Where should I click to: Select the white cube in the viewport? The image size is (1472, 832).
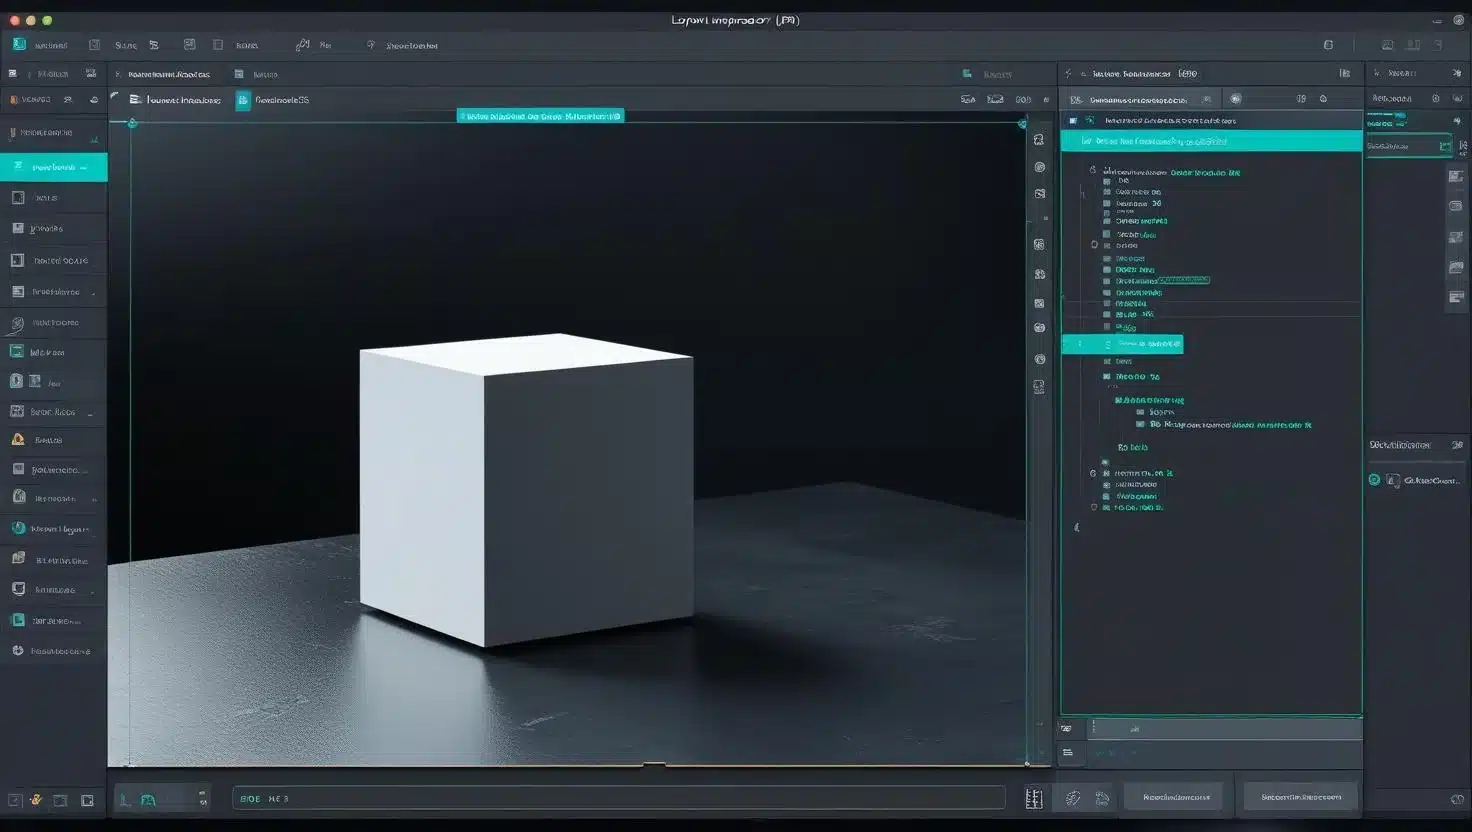coord(527,490)
